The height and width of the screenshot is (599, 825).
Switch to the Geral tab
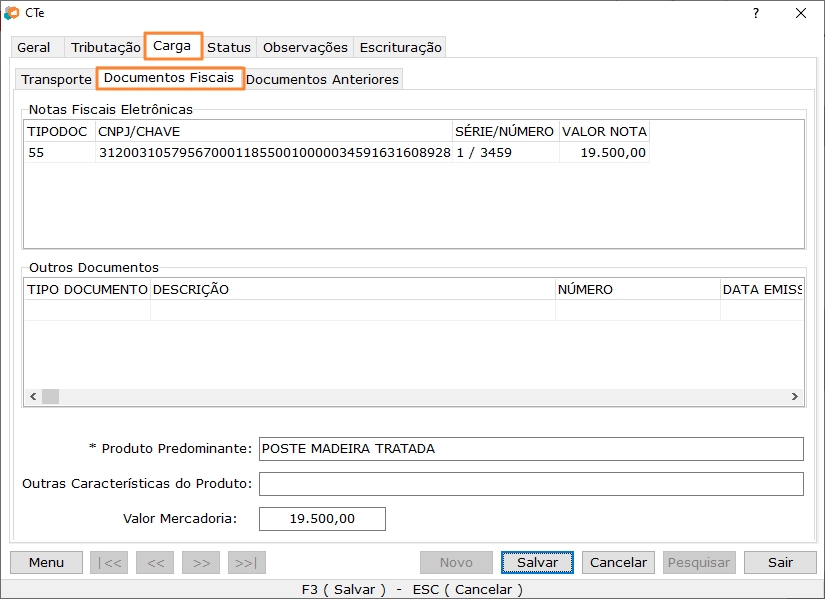(x=35, y=46)
